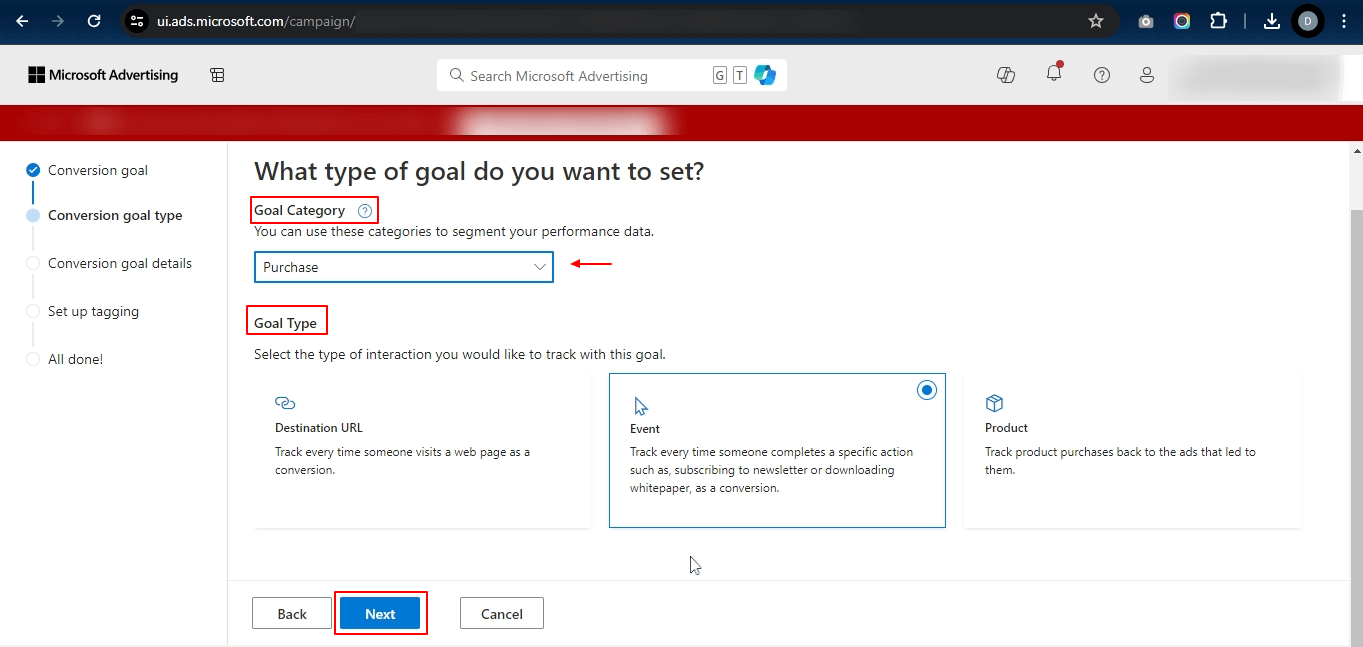Click the Destination URL link icon
The image size is (1363, 647).
(285, 403)
